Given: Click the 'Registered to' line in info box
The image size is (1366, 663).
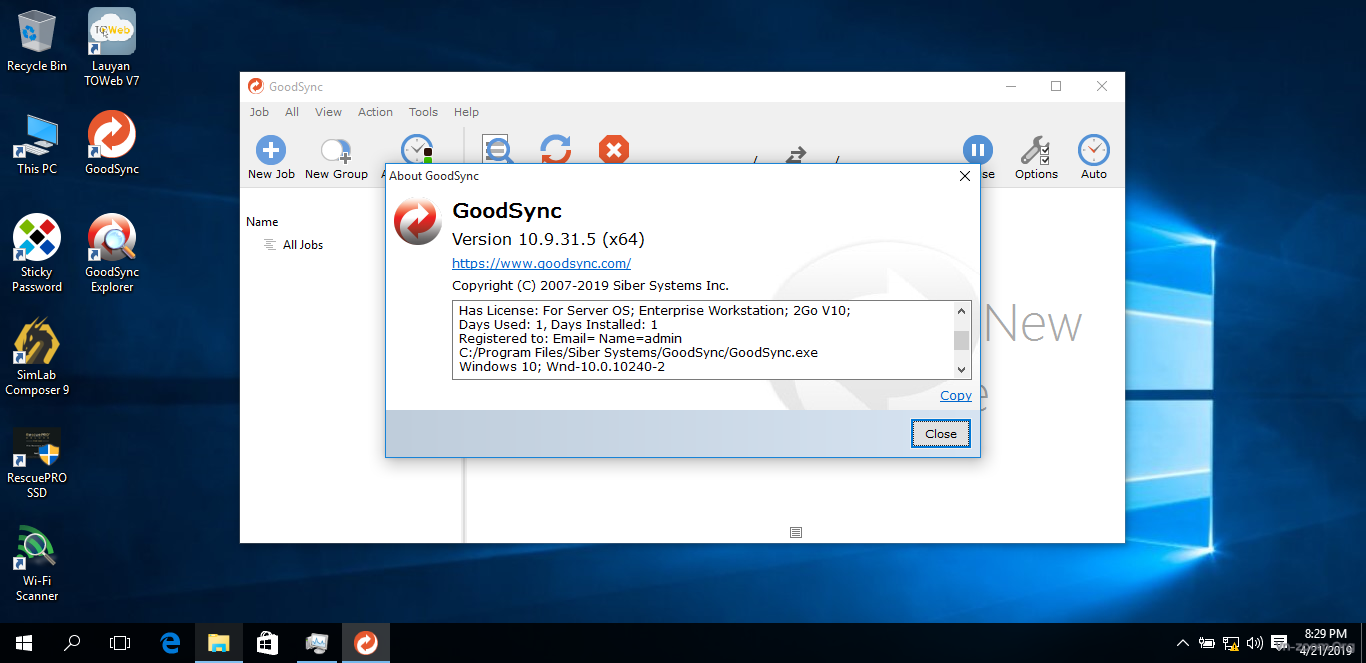Looking at the screenshot, I should 570,339.
